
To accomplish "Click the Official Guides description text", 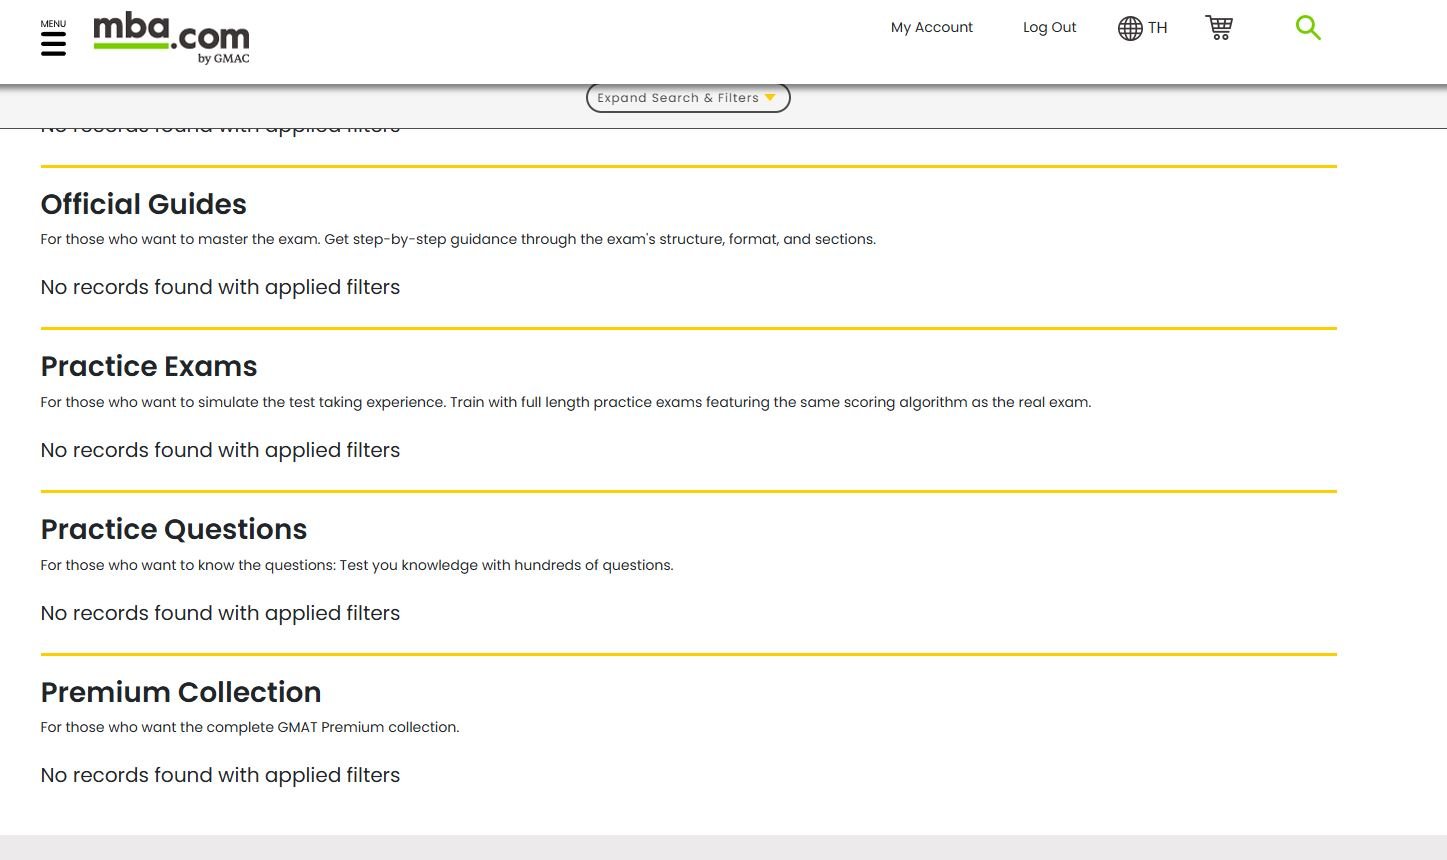I will 457,240.
